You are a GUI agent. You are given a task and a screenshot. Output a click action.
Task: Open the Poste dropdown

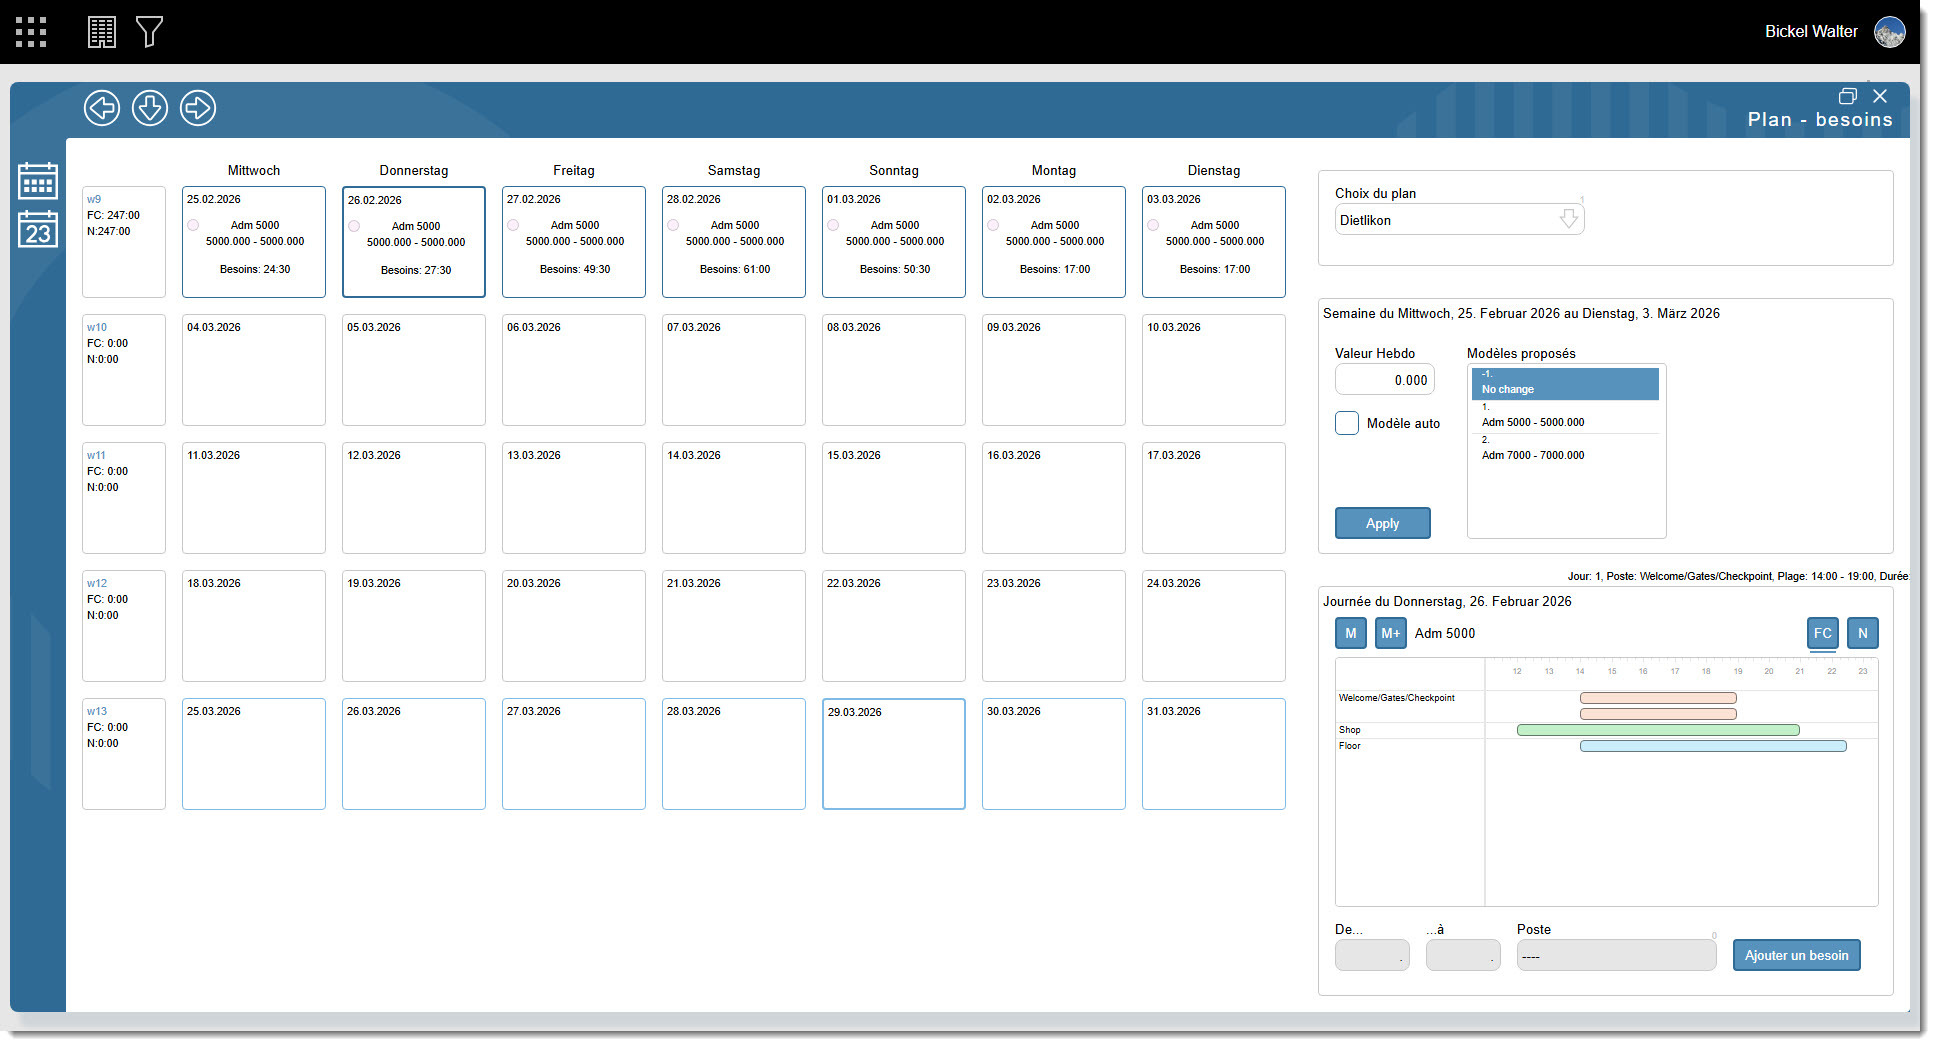coord(1616,955)
